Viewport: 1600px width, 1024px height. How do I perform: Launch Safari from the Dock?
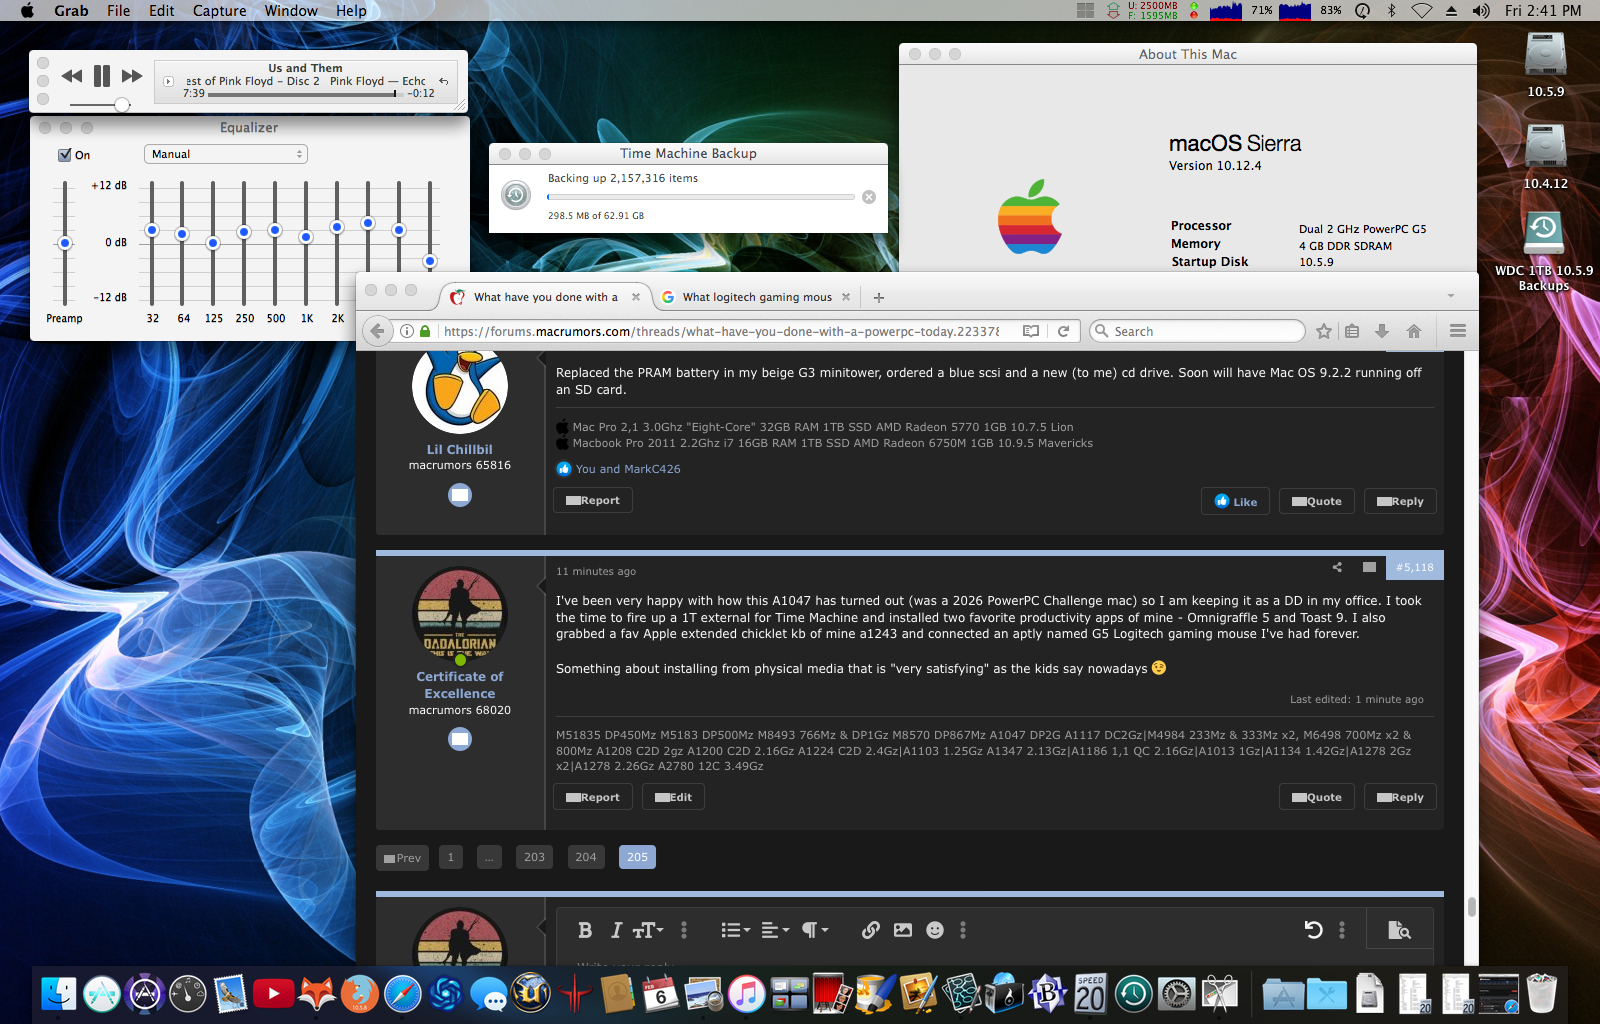pyautogui.click(x=403, y=994)
